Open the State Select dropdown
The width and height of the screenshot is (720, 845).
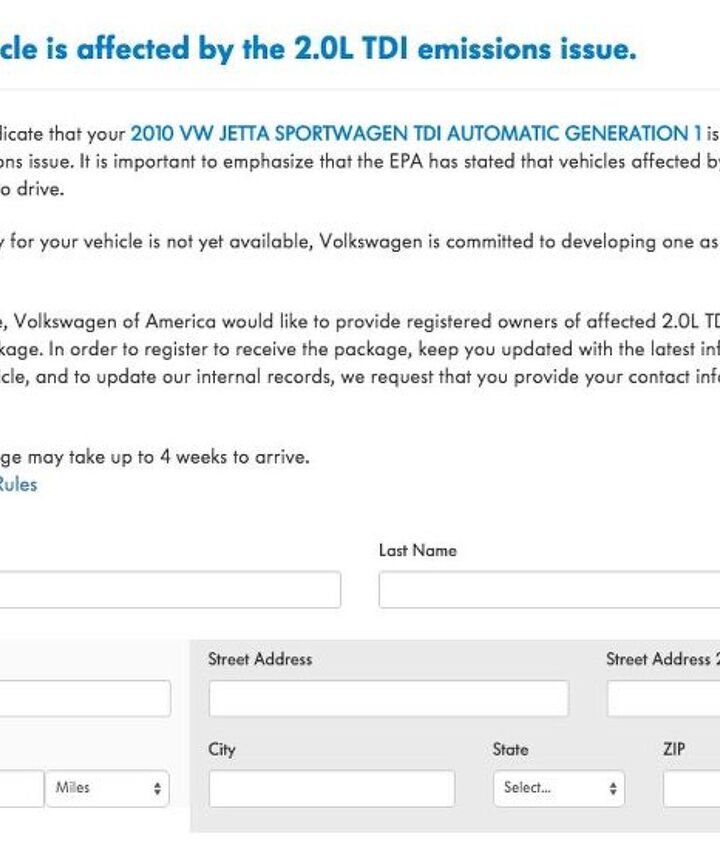click(559, 788)
